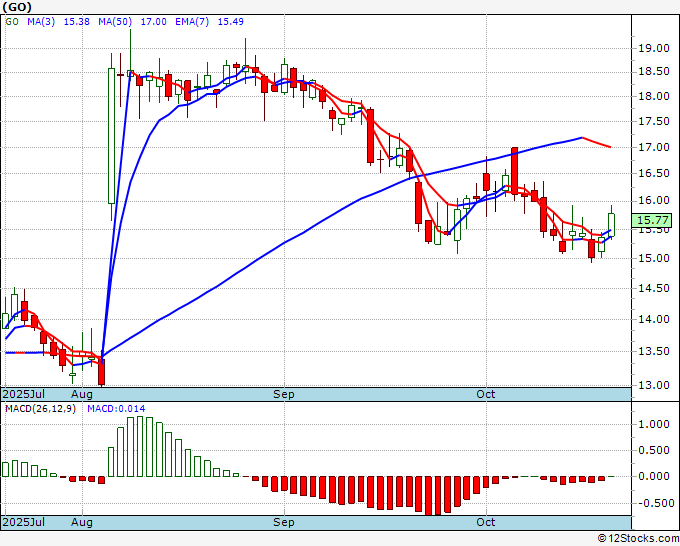Select the 15.38 MA(3) value
The image size is (680, 546).
[x=76, y=22]
